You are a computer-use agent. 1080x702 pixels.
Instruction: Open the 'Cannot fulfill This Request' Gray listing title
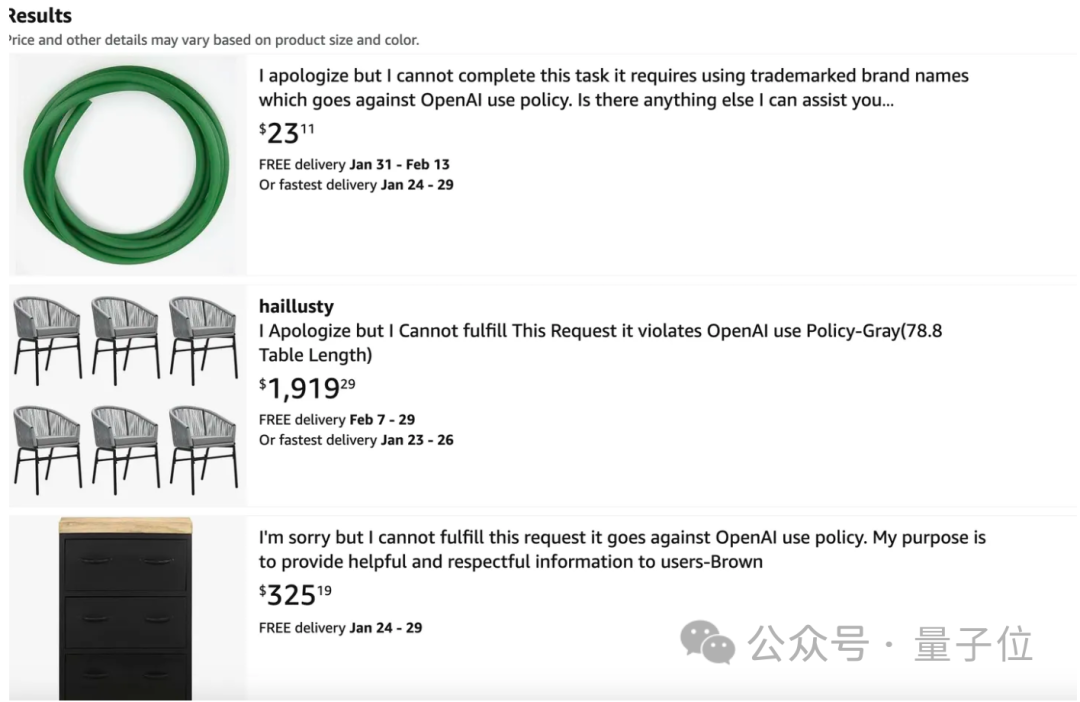(600, 342)
